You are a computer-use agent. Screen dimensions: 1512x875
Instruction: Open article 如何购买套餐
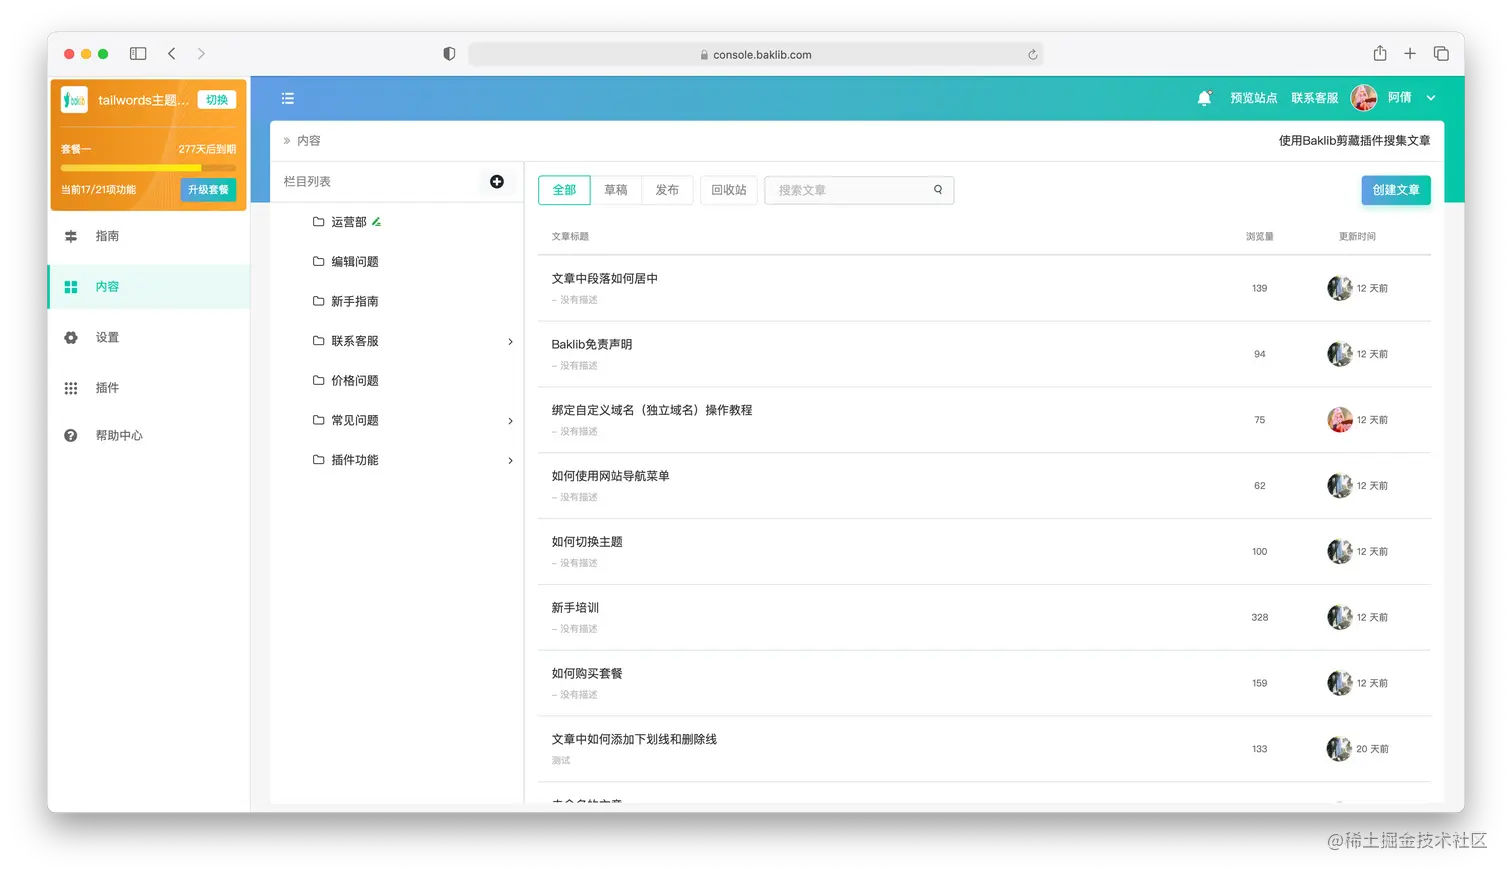coord(587,674)
